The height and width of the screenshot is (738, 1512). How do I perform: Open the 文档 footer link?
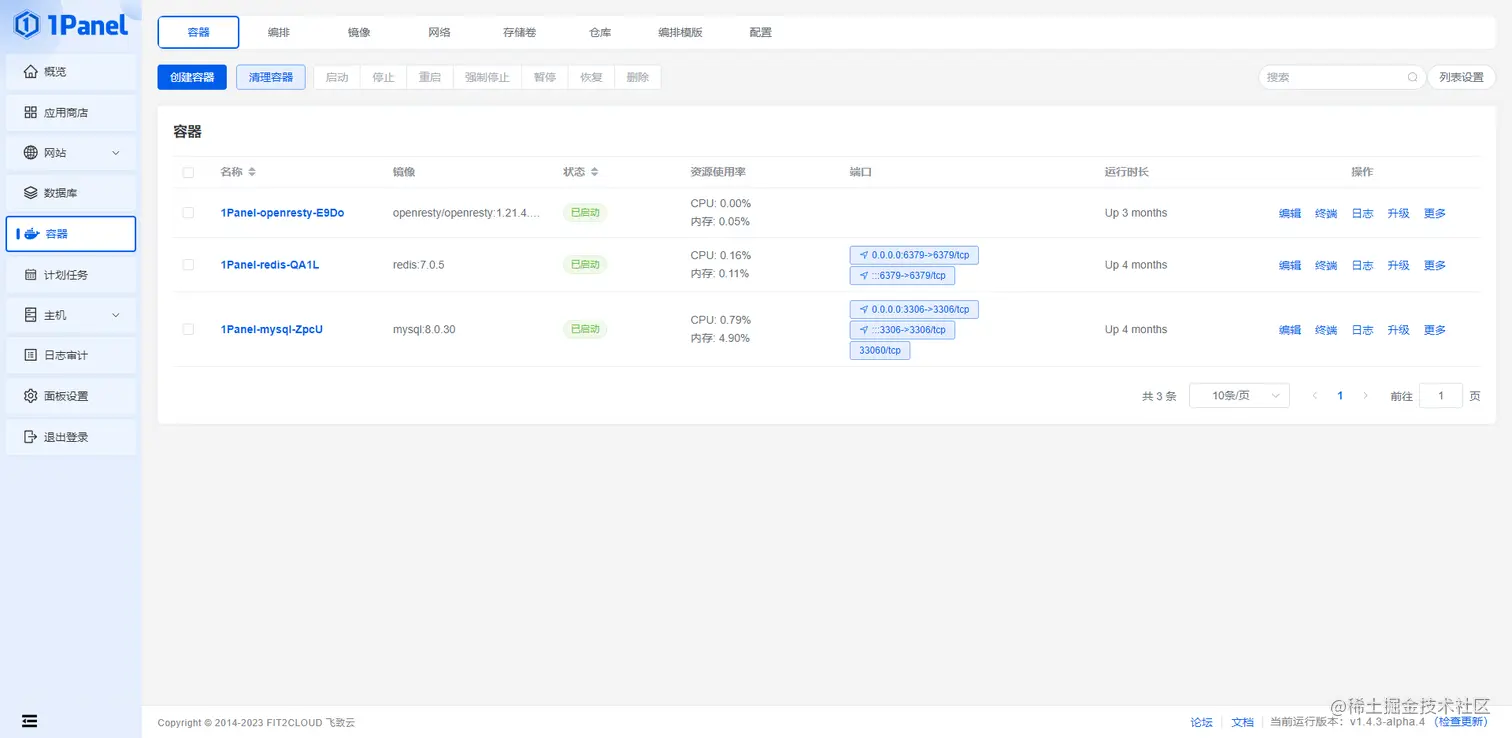click(x=1242, y=722)
